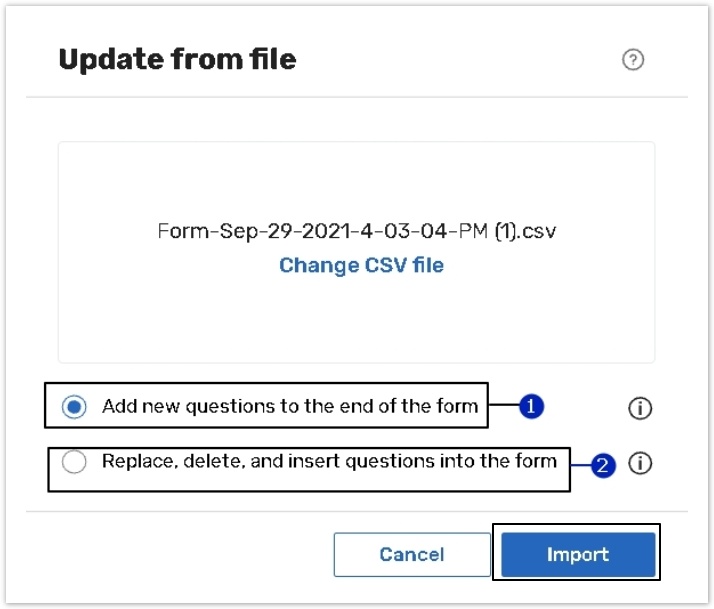The image size is (714, 609).
Task: Select Add new questions radio button
Action: coord(74,407)
